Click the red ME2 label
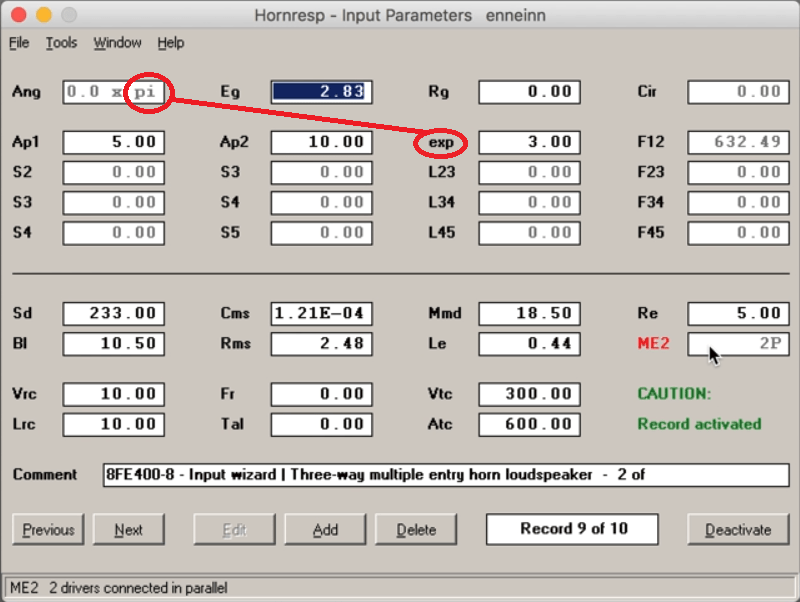 653,343
